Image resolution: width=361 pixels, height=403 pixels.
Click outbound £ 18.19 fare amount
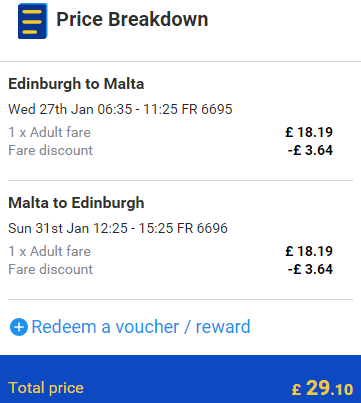tap(309, 132)
